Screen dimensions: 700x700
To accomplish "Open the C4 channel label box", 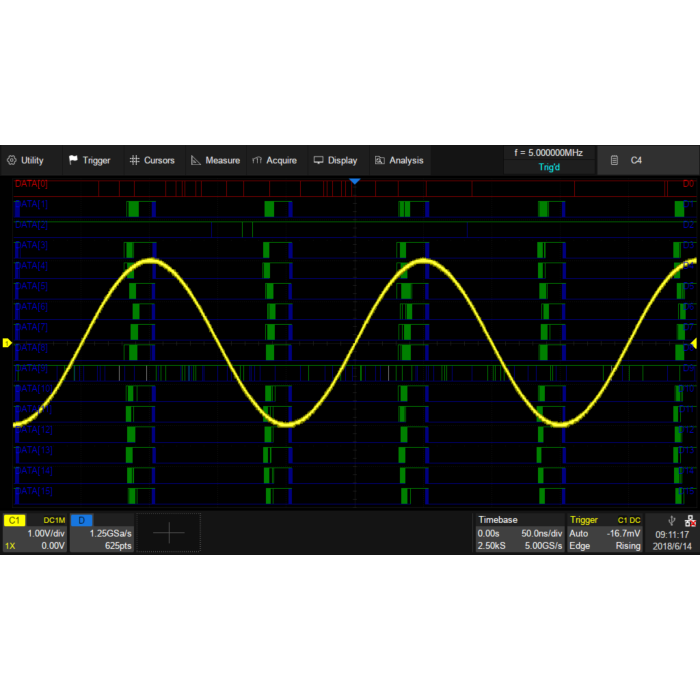I will pos(646,160).
